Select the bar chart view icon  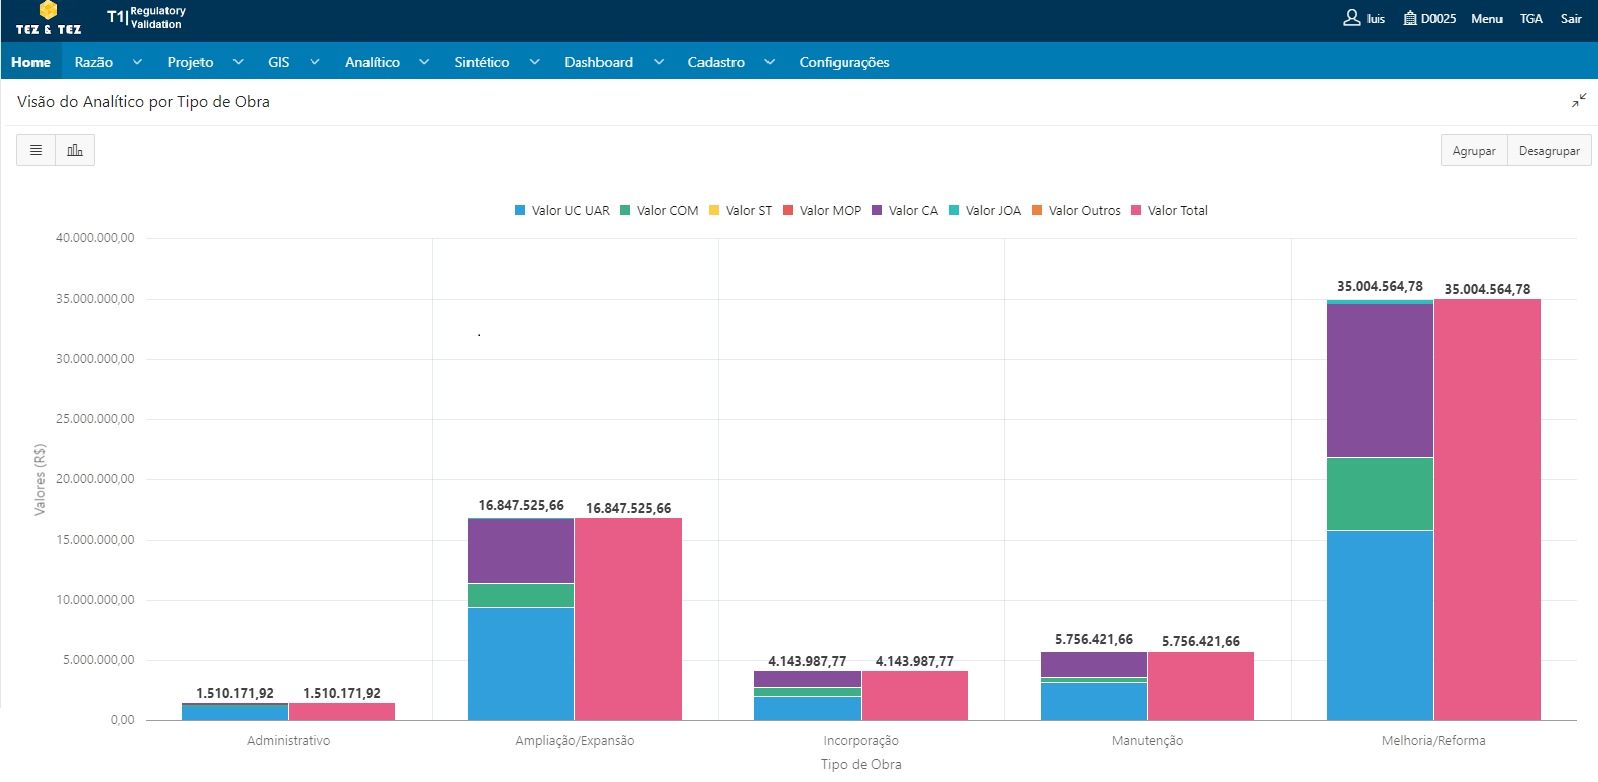coord(75,150)
